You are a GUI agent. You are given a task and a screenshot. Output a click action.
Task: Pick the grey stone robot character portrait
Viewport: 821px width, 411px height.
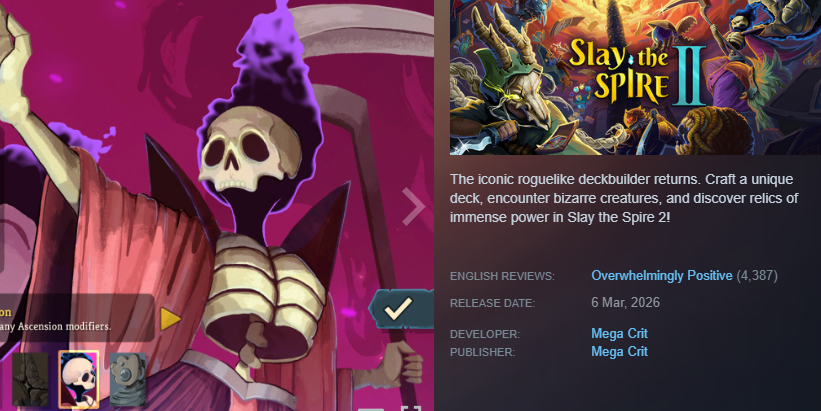click(x=128, y=379)
